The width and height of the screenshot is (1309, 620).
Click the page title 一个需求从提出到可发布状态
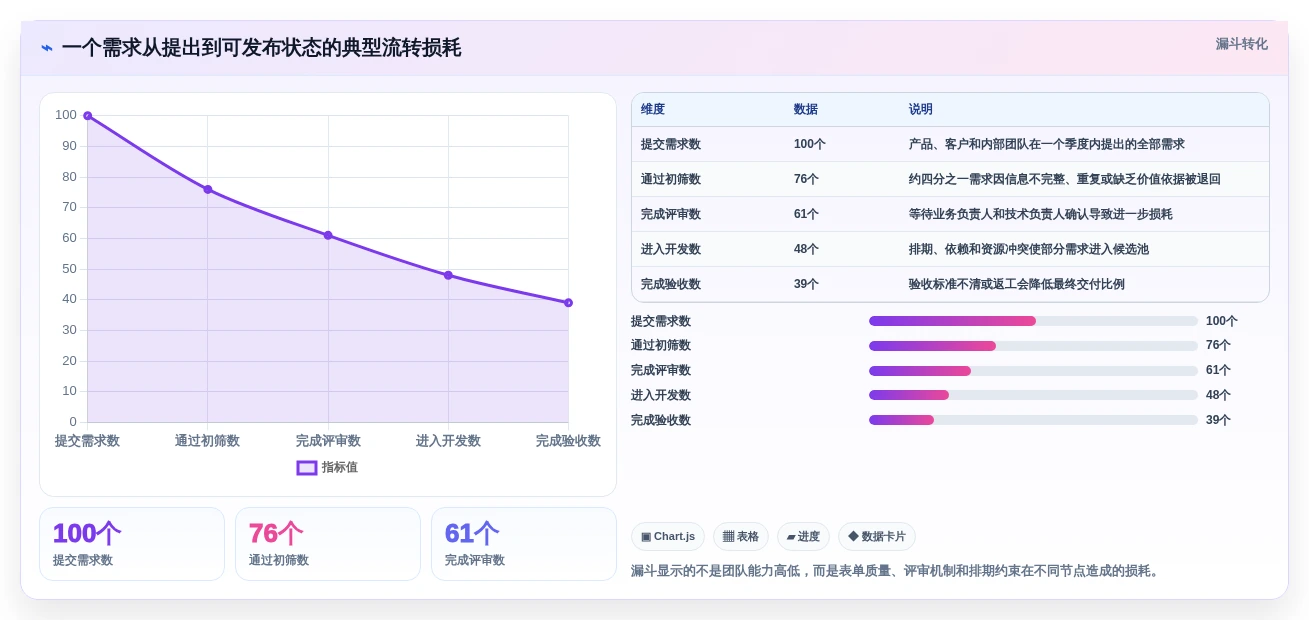tap(261, 48)
